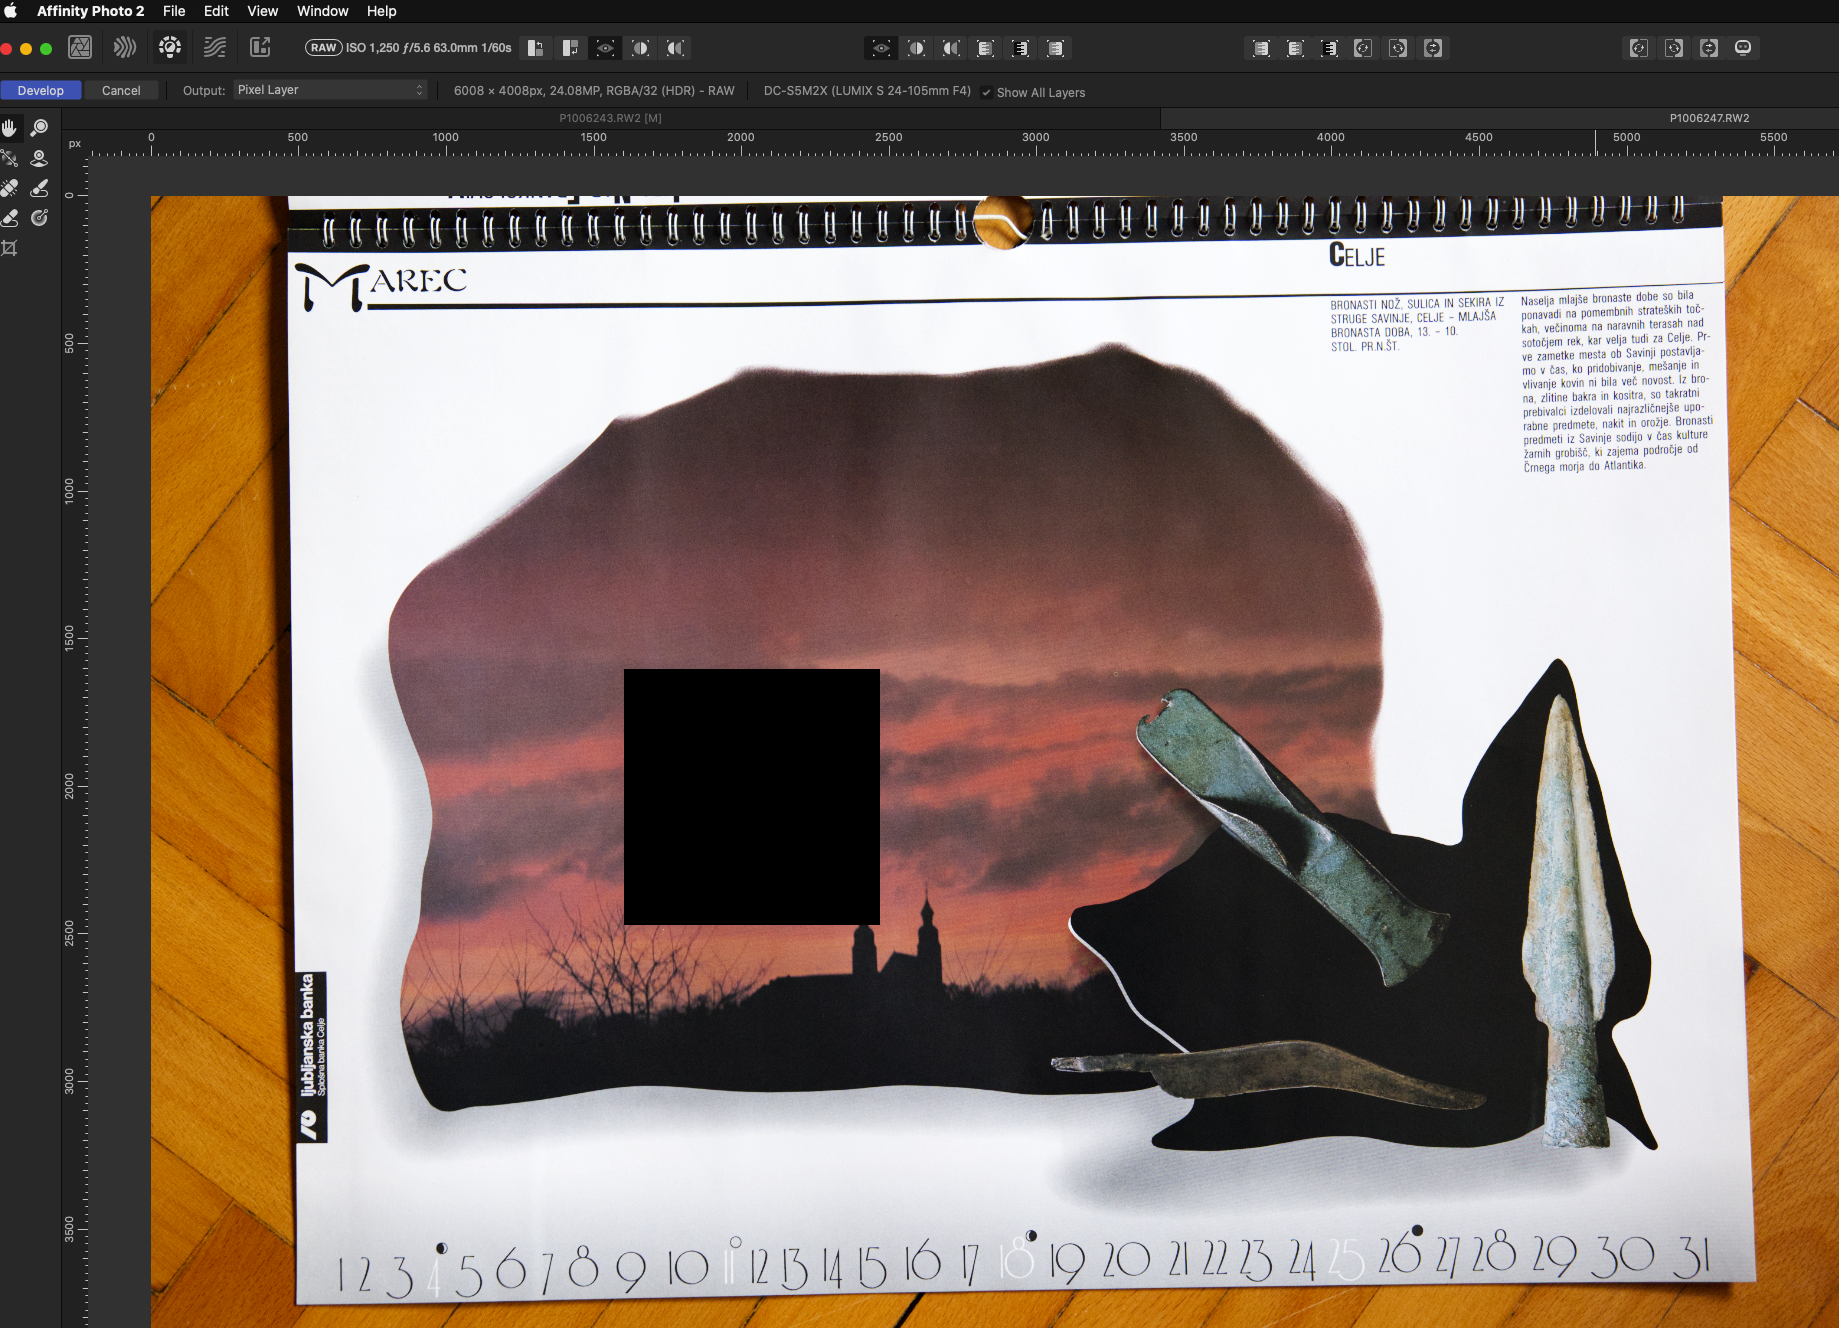Open the View menu
Image resolution: width=1839 pixels, height=1328 pixels.
pyautogui.click(x=262, y=11)
